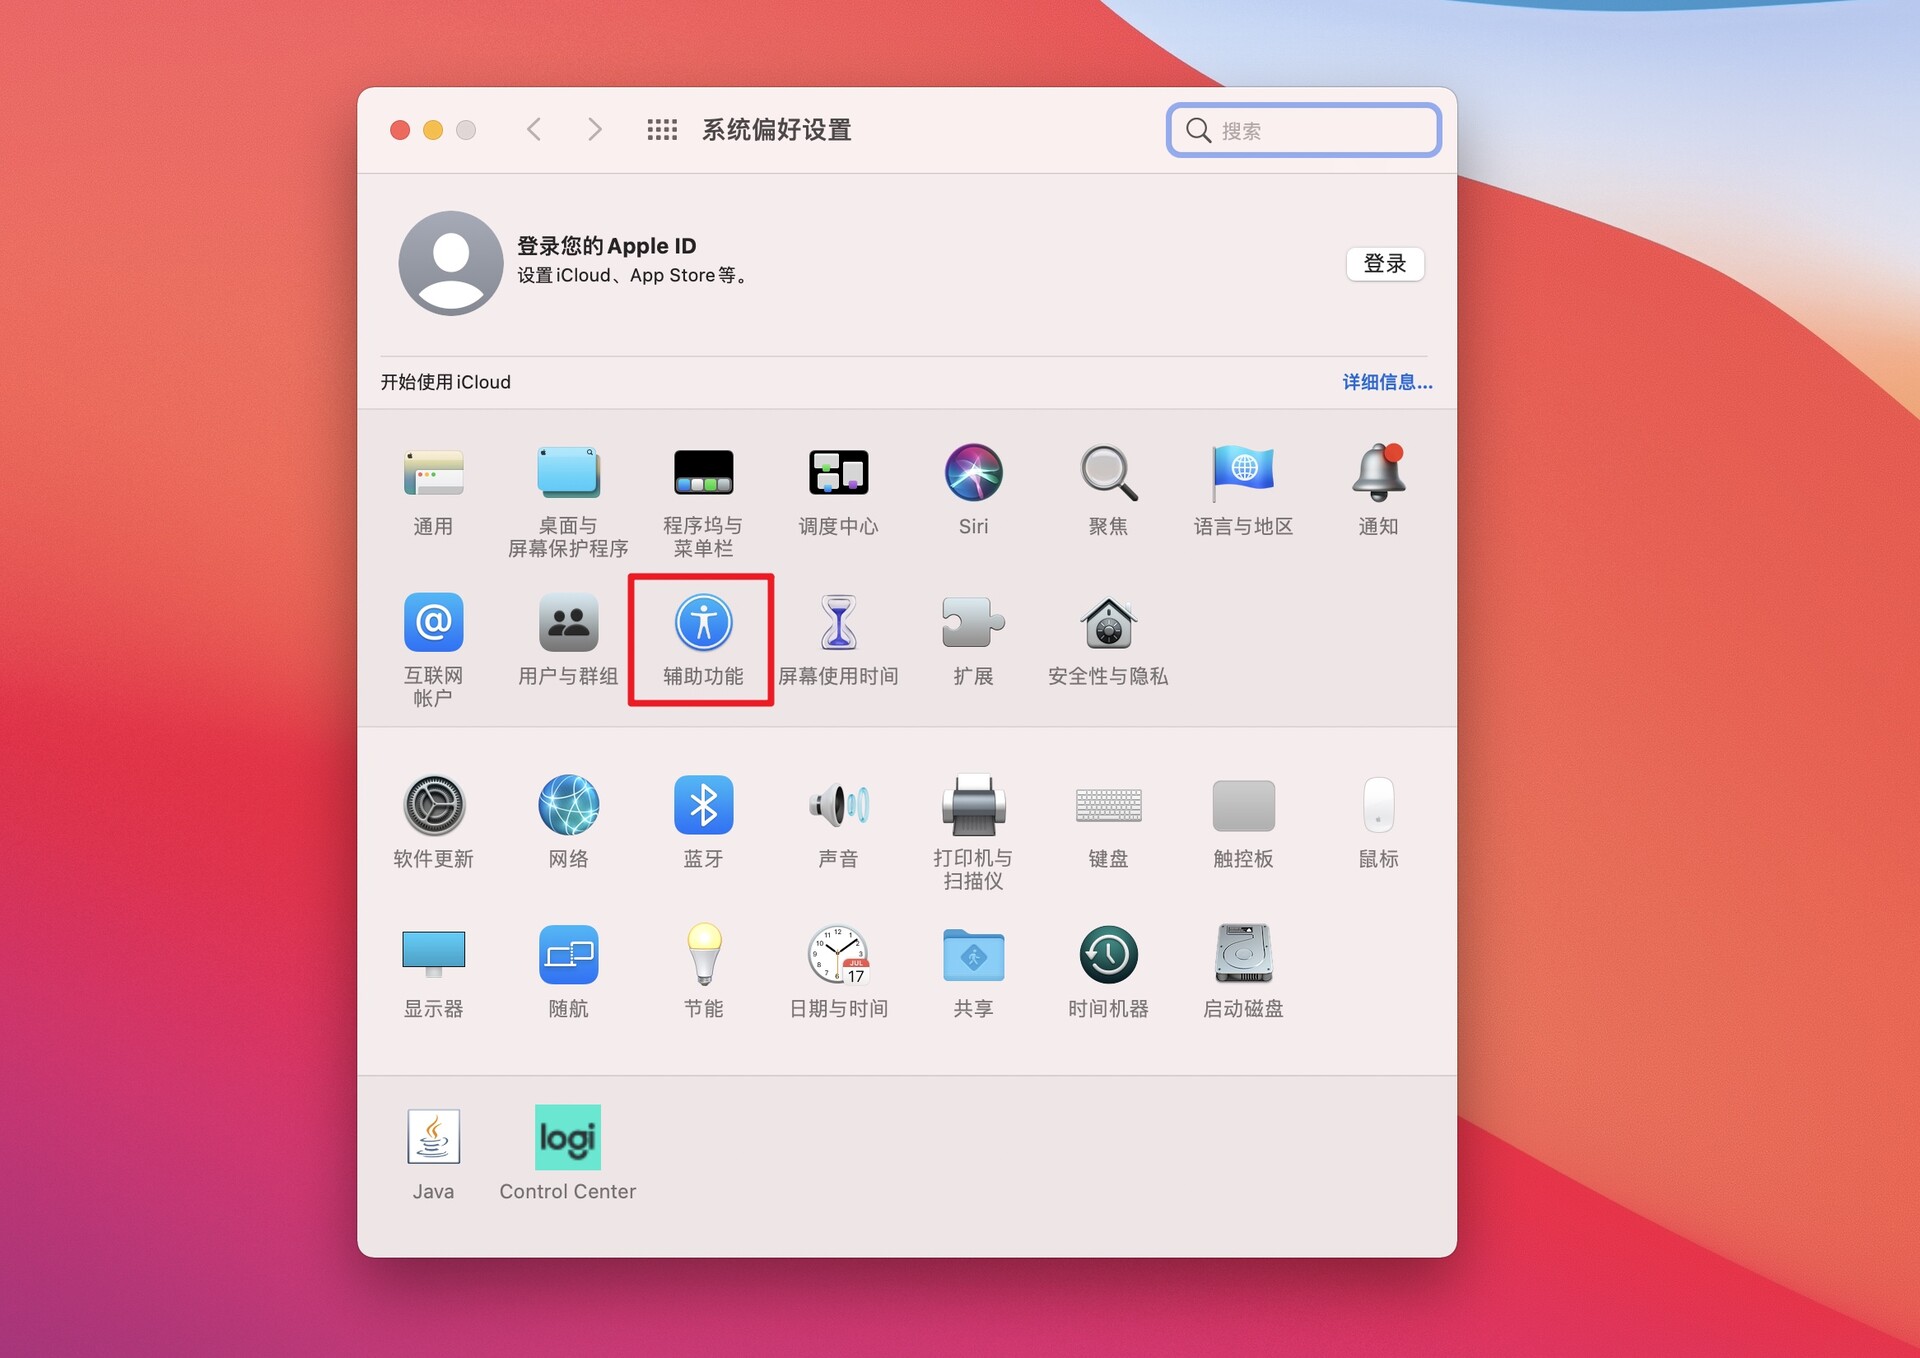Viewport: 1920px width, 1358px height.
Task: Click inside the 搜索 search field
Action: click(1303, 129)
